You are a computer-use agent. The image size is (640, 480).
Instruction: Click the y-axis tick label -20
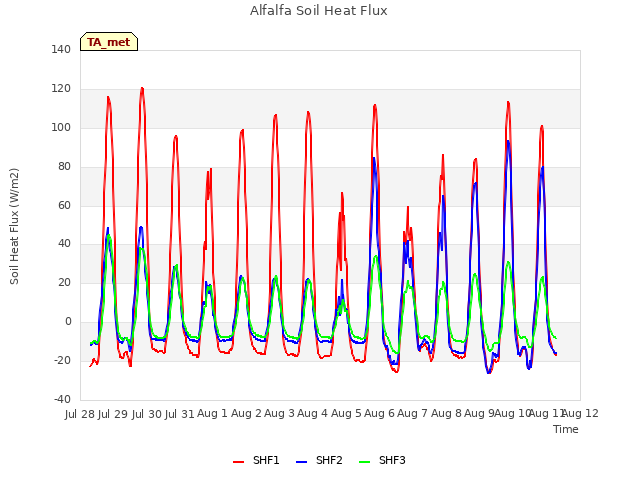[62, 360]
